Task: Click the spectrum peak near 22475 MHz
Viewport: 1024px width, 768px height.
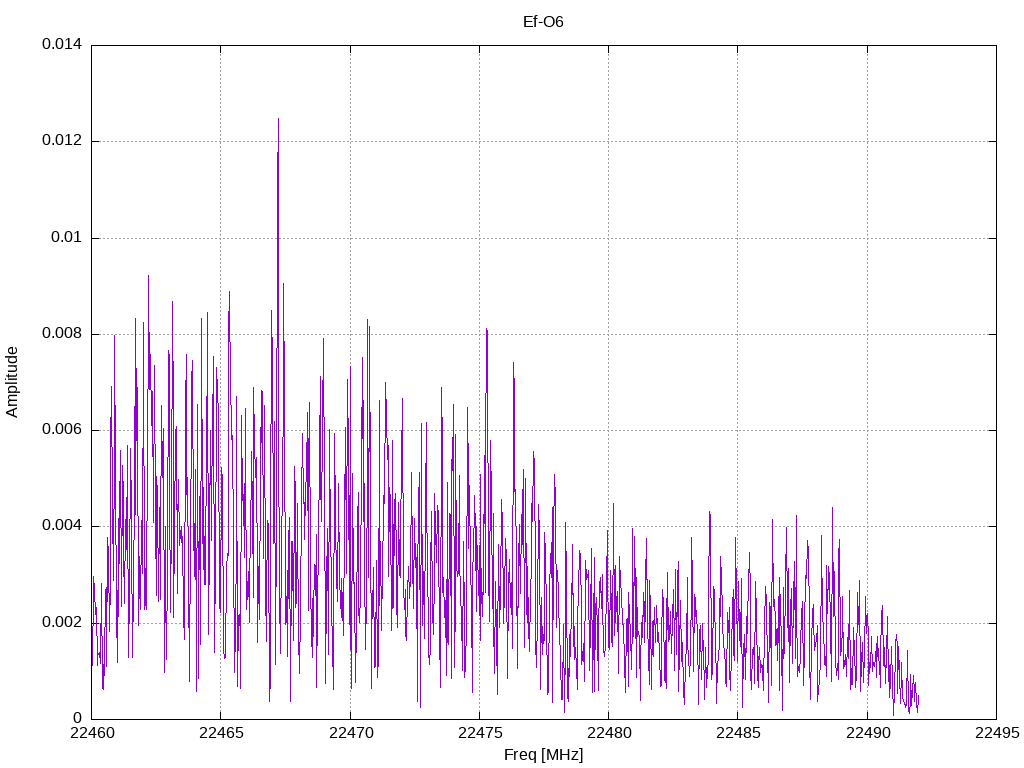Action: (487, 330)
